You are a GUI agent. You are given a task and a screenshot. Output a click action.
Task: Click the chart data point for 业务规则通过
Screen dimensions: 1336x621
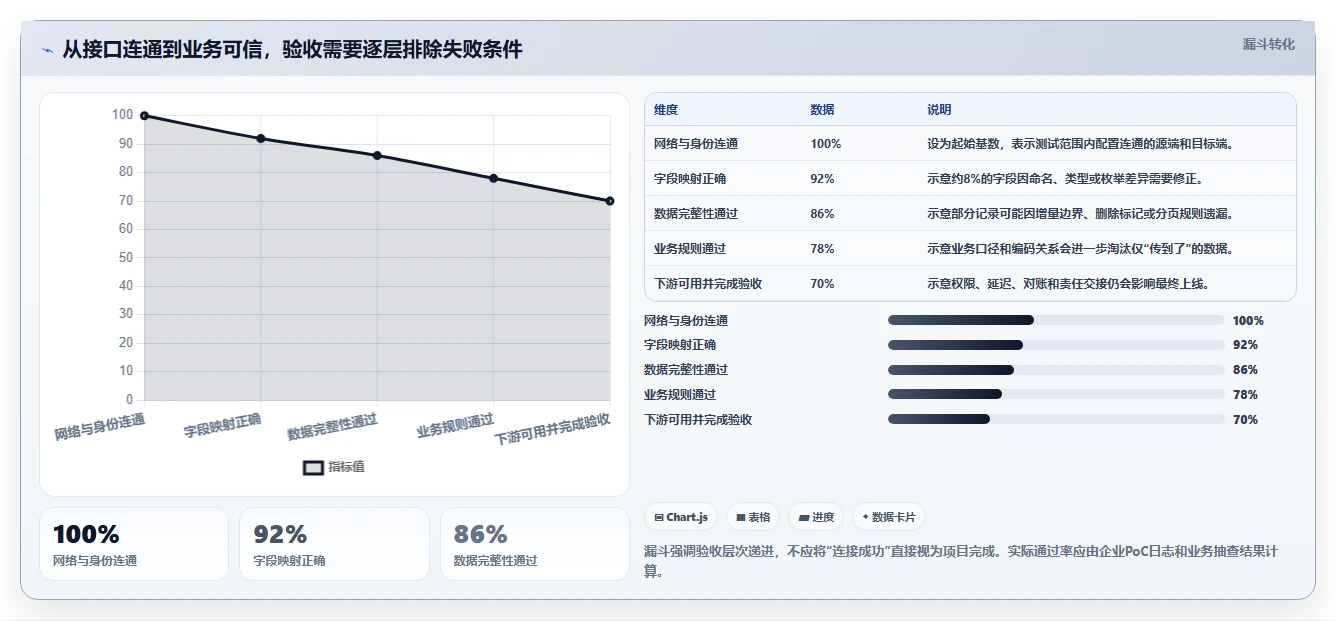click(493, 178)
